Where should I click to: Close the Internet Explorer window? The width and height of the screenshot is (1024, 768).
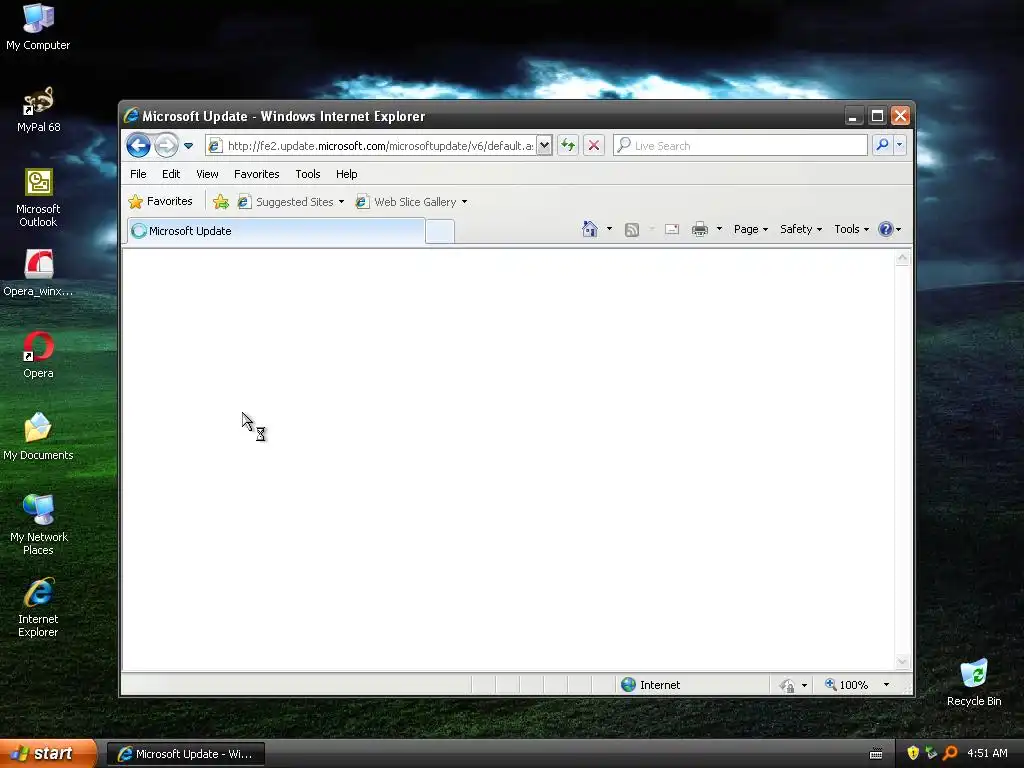901,116
